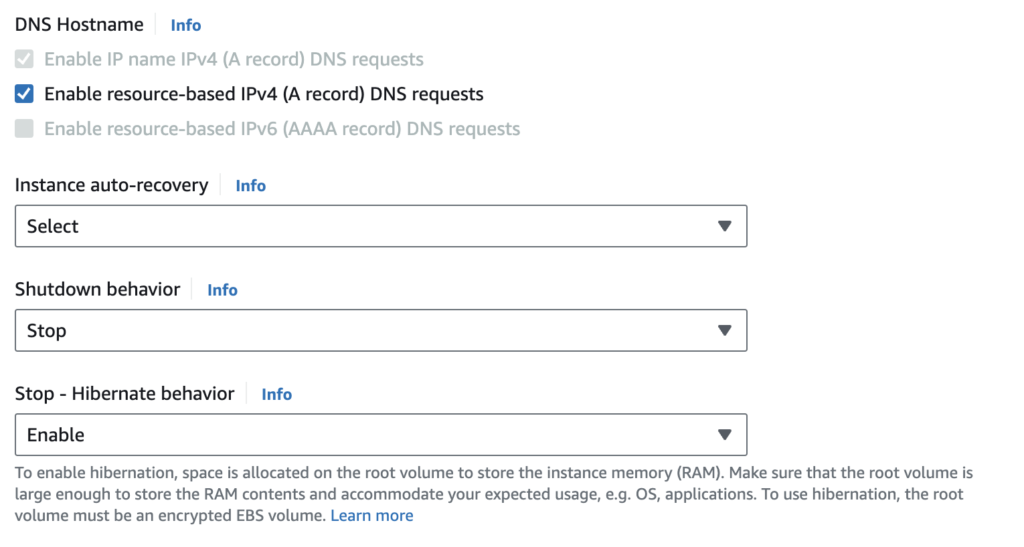Tick the resource-based IPv6 (AAAA record) checkbox
1024x547 pixels.
pos(25,129)
